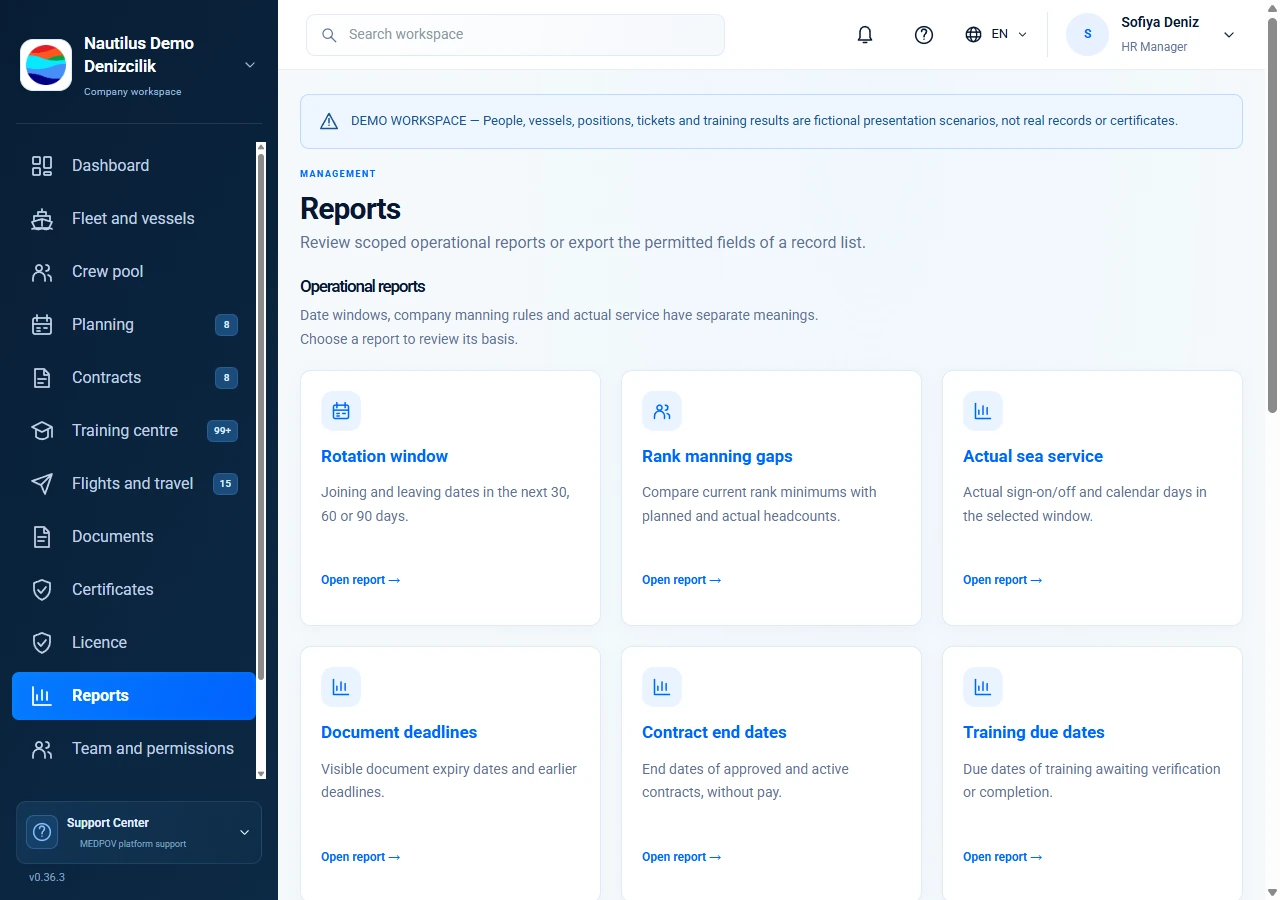Open the notifications bell
The image size is (1280, 900).
pos(865,35)
